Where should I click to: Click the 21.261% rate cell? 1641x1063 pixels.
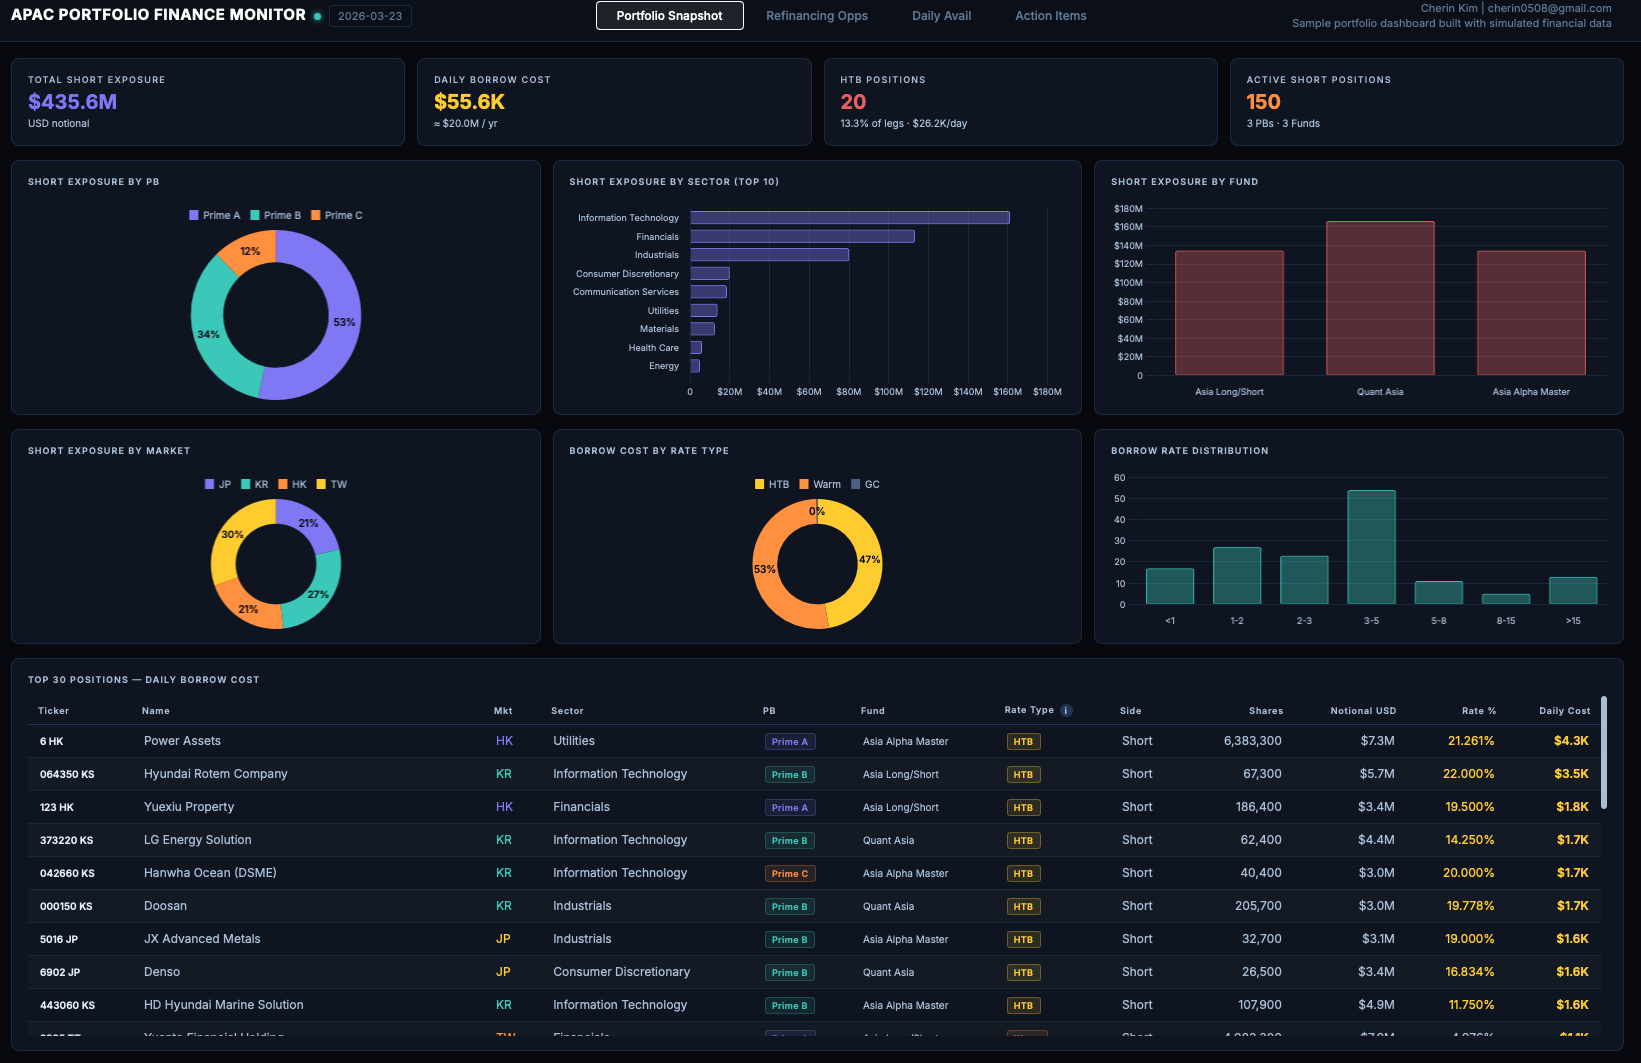pyautogui.click(x=1471, y=741)
